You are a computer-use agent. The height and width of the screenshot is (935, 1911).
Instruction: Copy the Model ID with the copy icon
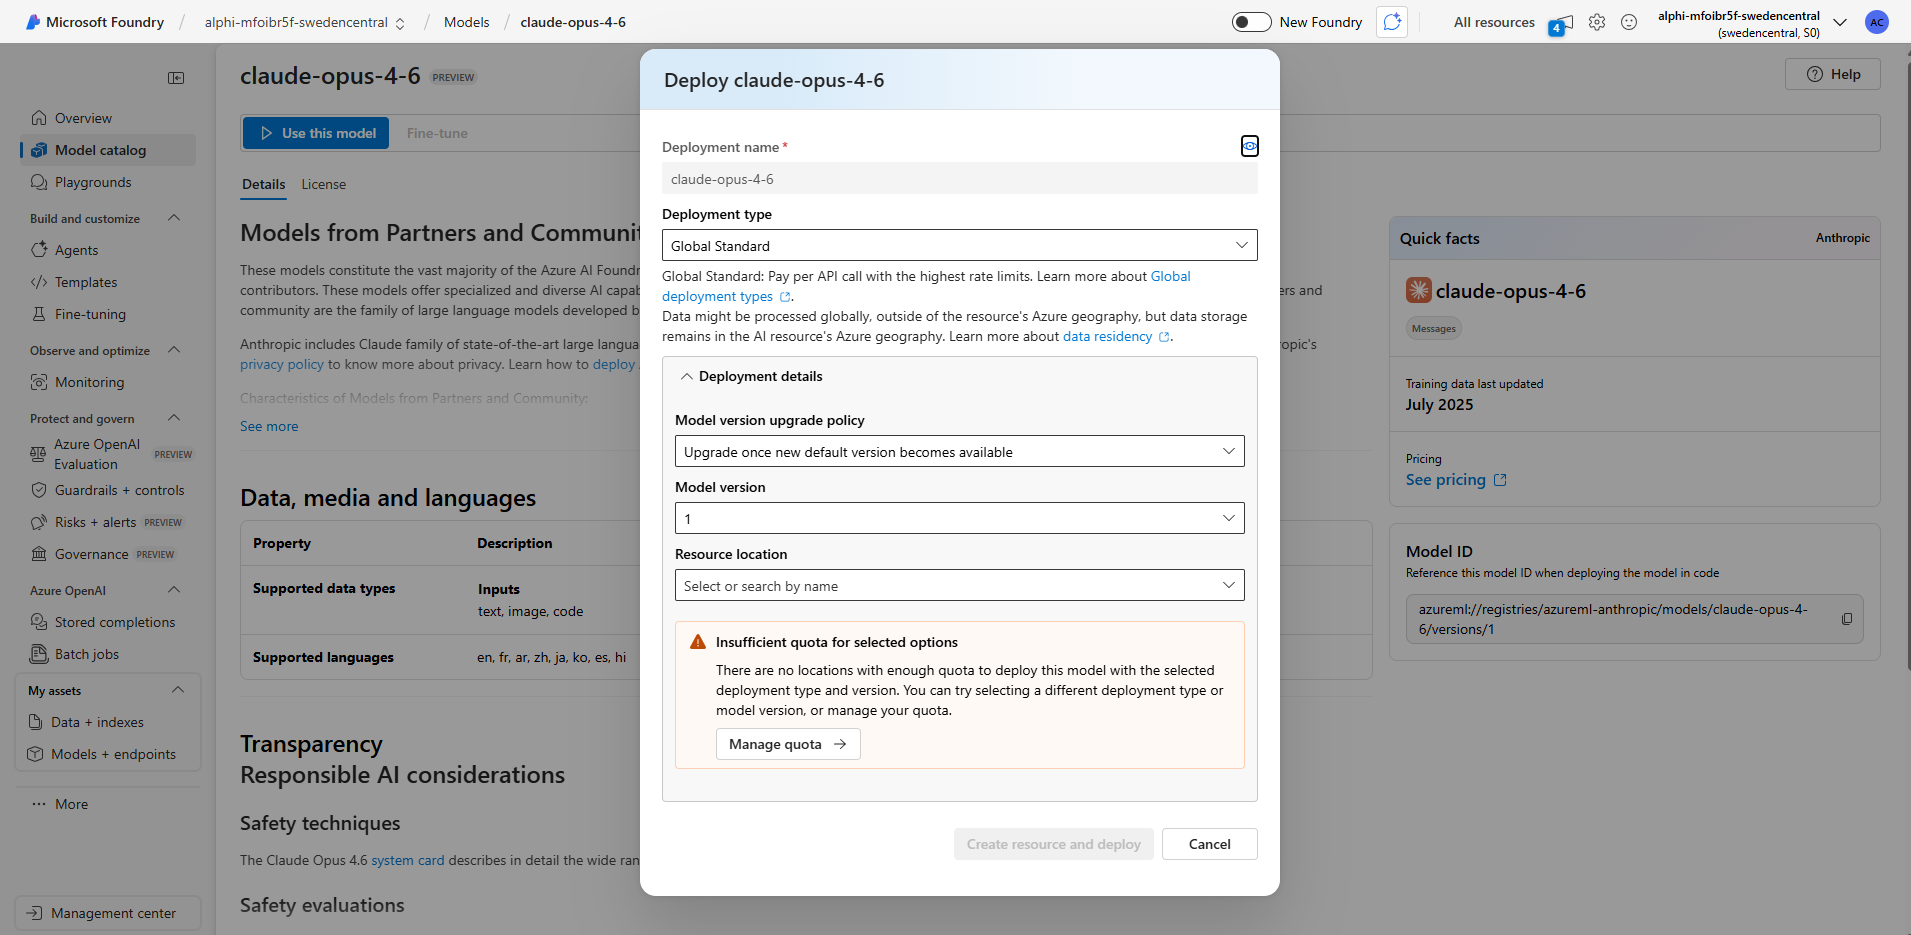click(1847, 619)
